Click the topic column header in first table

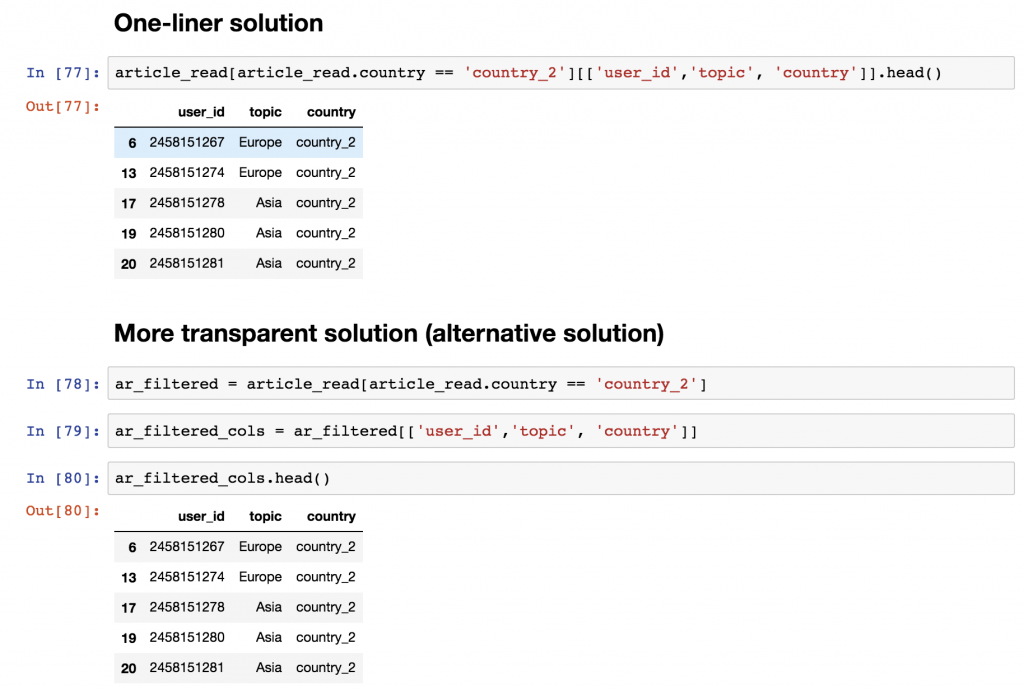point(264,112)
